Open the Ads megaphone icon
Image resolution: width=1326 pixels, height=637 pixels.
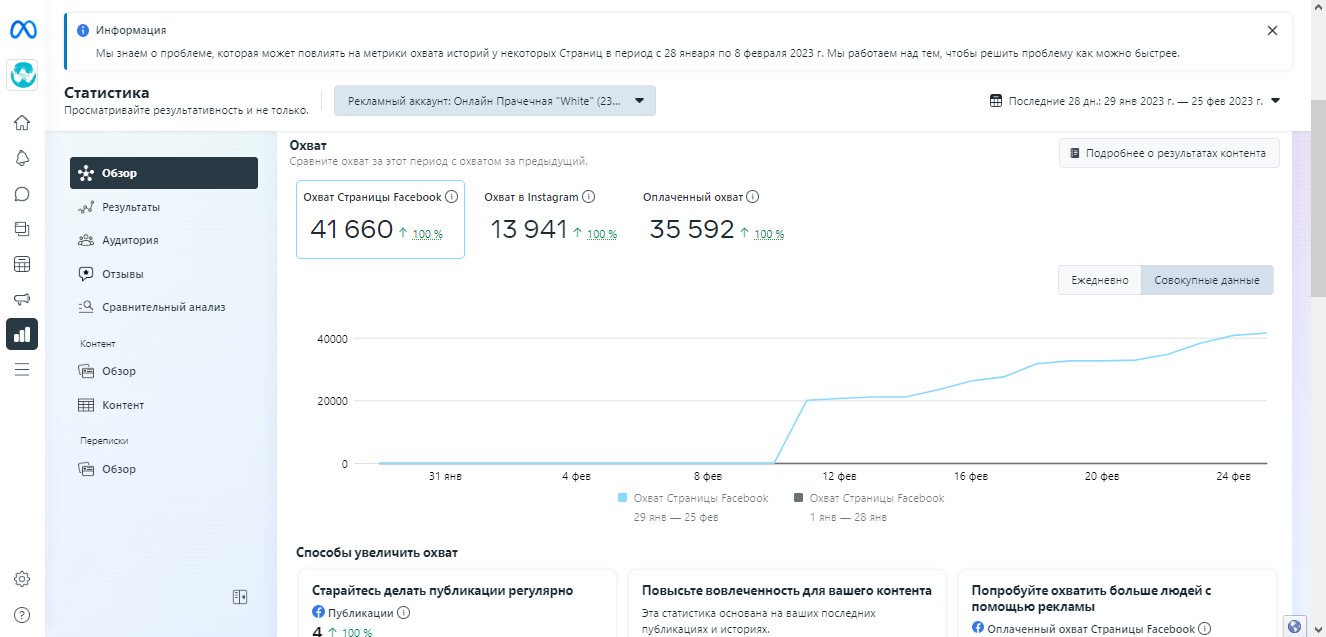22,299
